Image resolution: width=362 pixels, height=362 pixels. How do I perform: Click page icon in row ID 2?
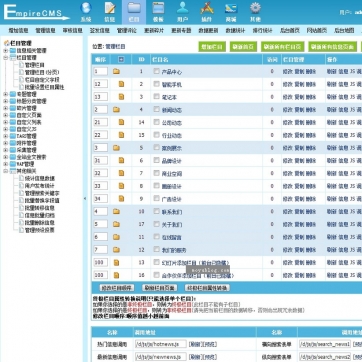(x=121, y=84)
